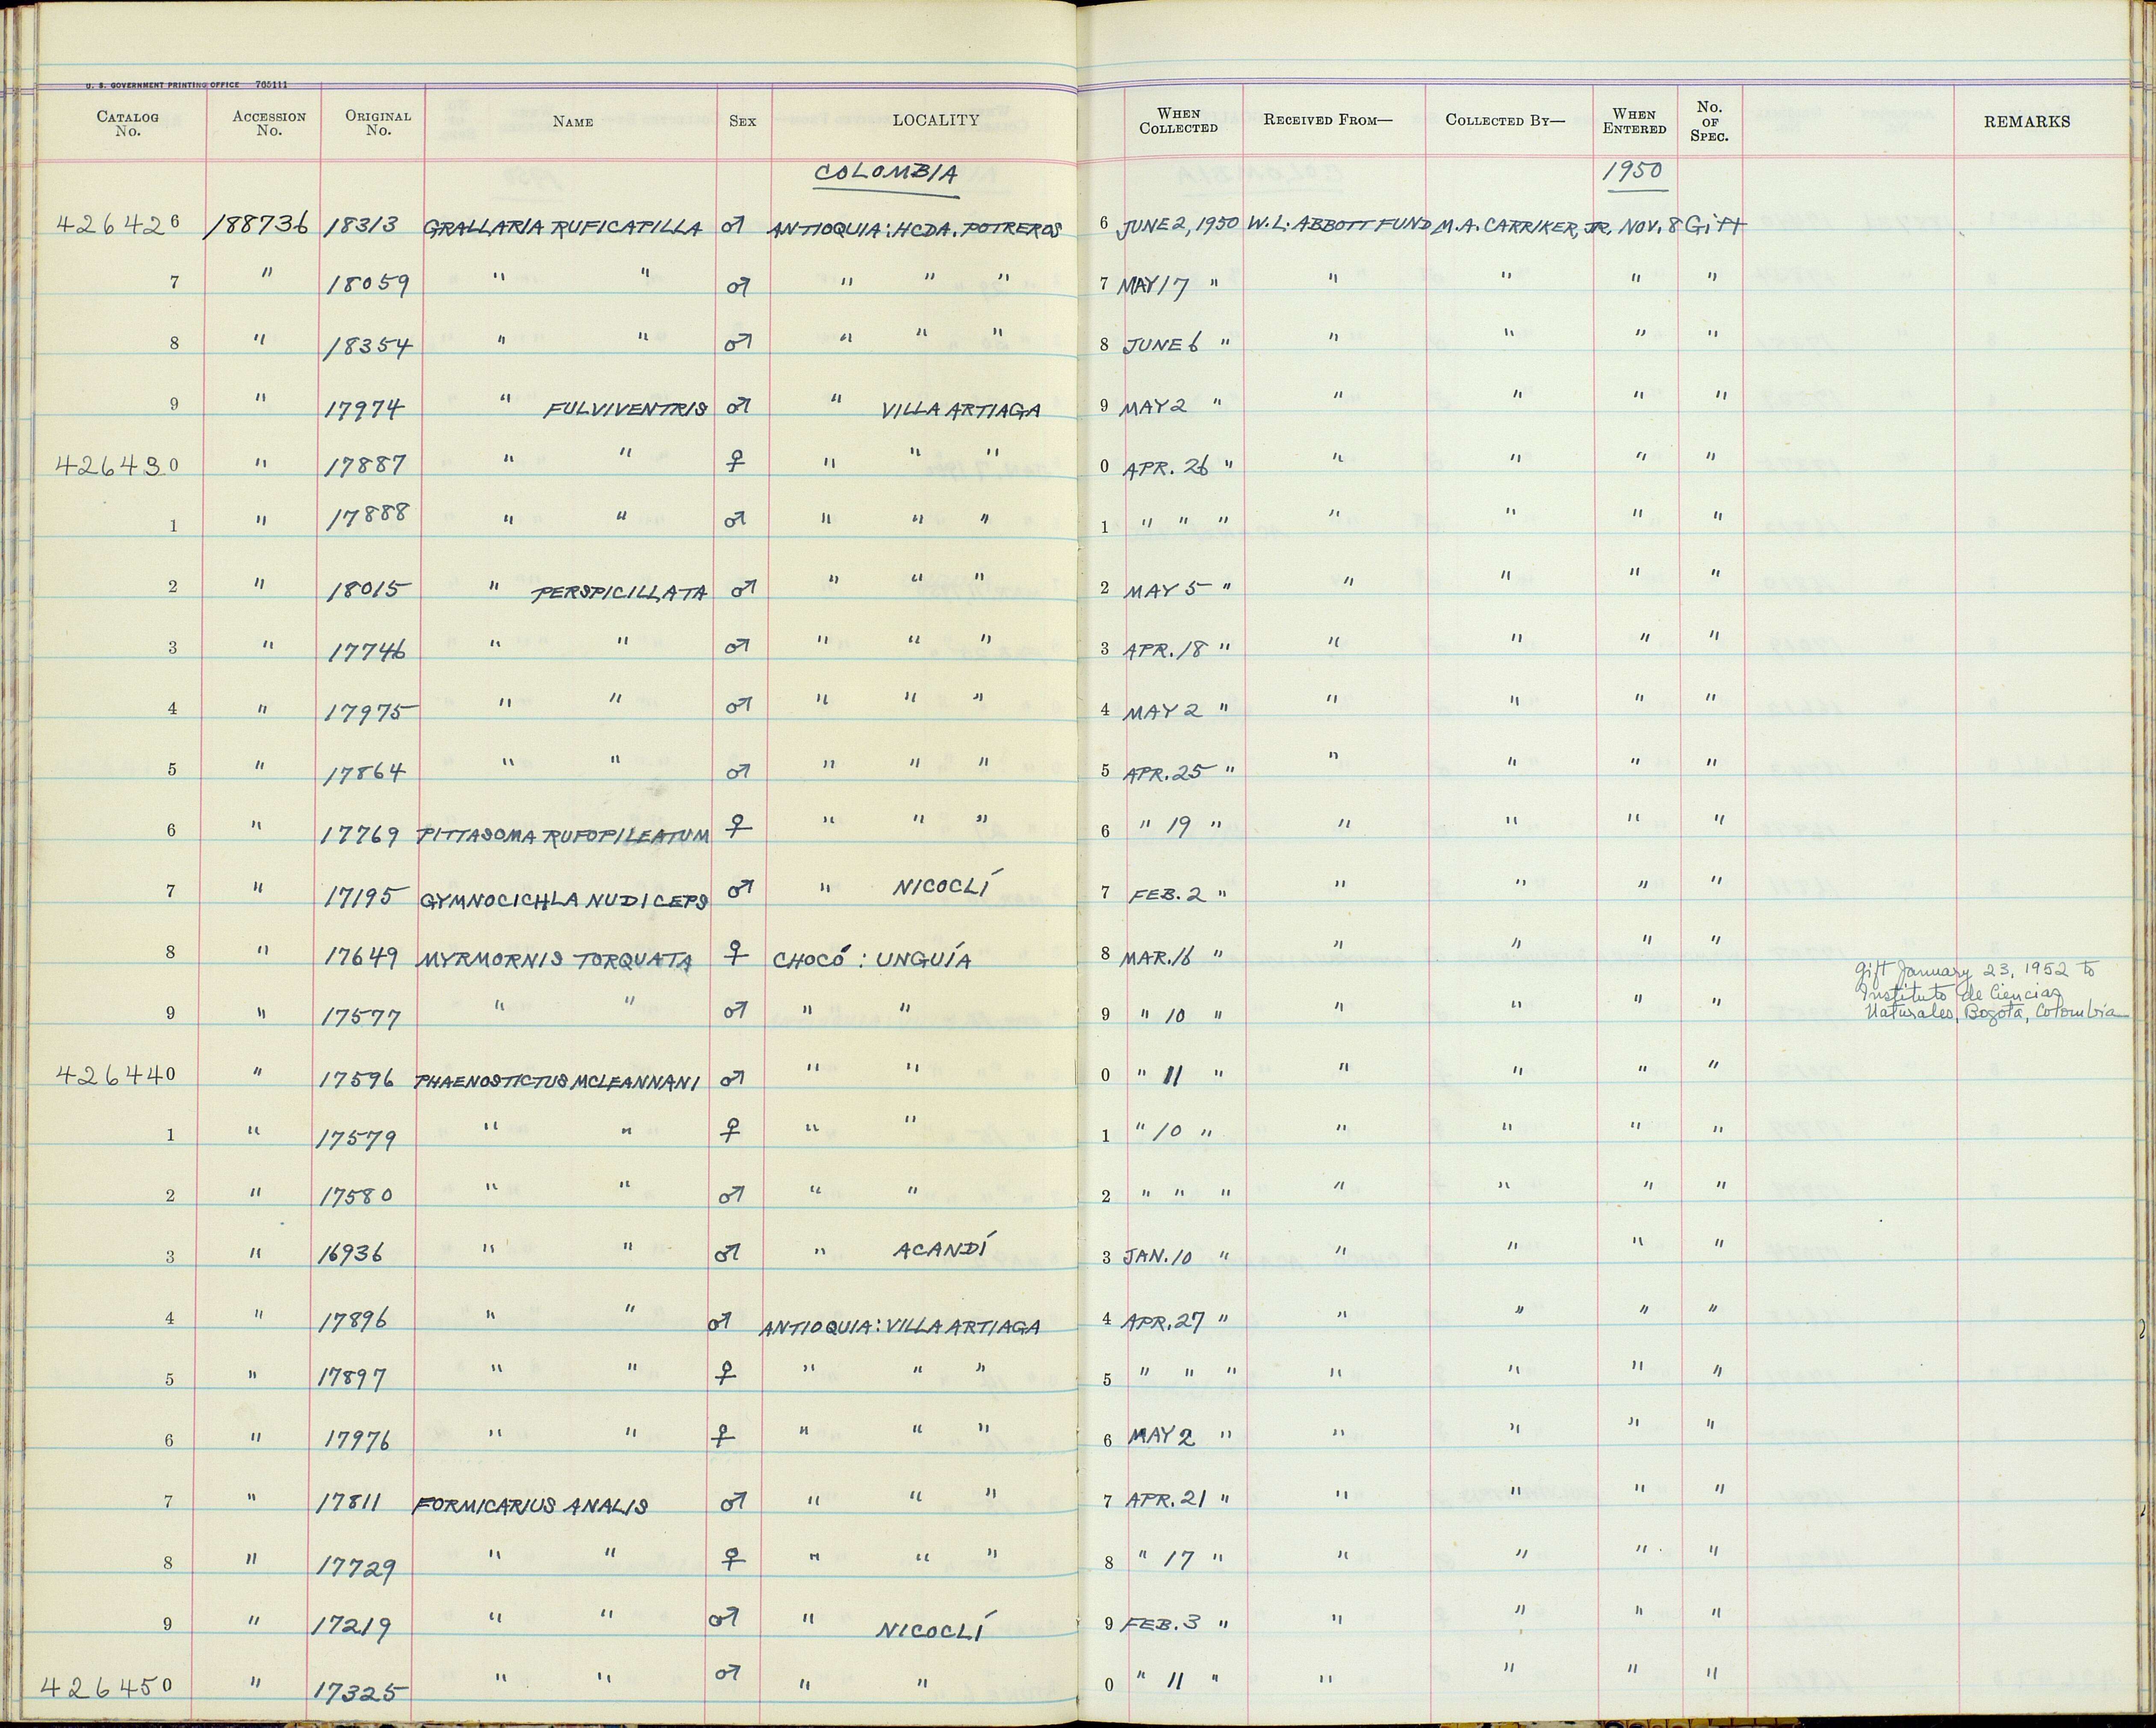Click accession number 188736
The height and width of the screenshot is (1728, 2156).
pos(258,226)
